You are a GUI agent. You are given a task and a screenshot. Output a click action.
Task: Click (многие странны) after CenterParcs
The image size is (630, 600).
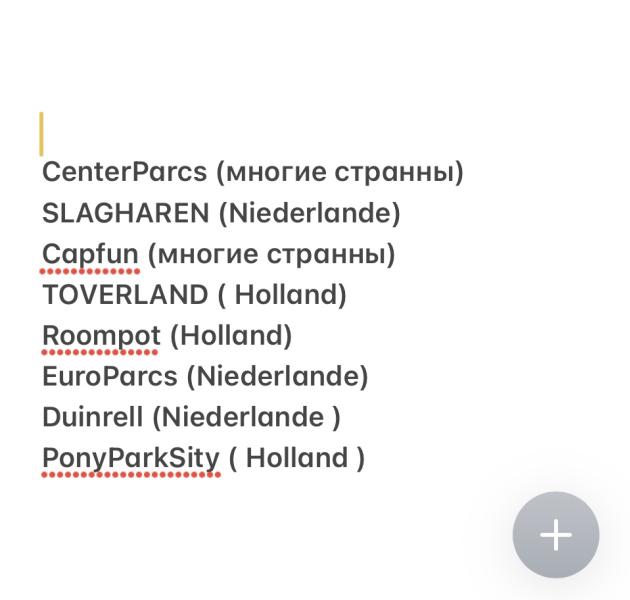pyautogui.click(x=340, y=173)
